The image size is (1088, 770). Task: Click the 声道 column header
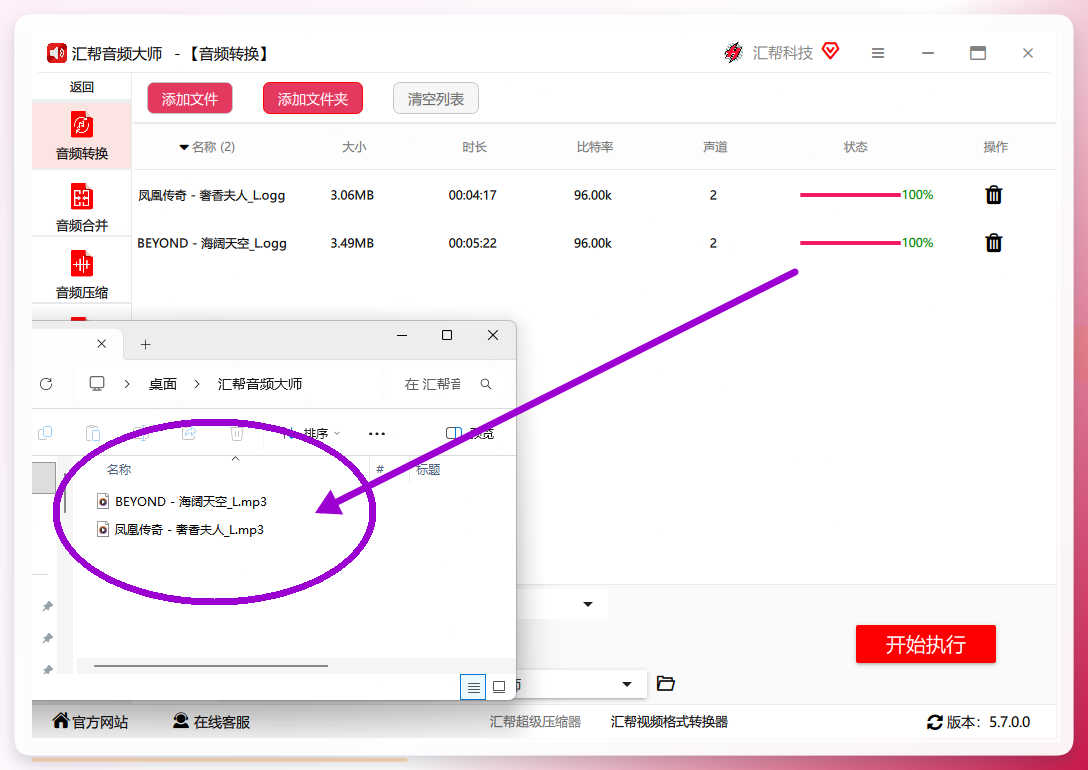(x=715, y=147)
